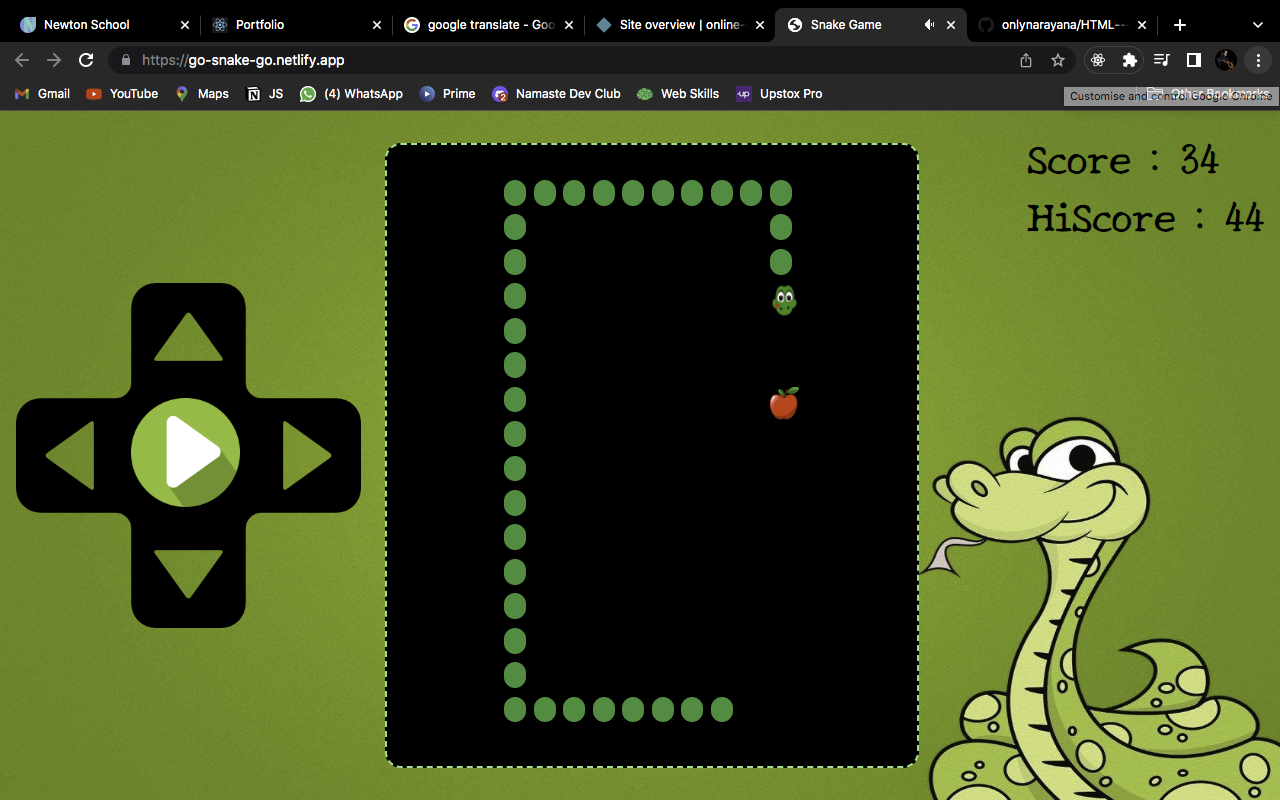Viewport: 1280px width, 800px height.
Task: Click the red apple in the game board
Action: (784, 403)
